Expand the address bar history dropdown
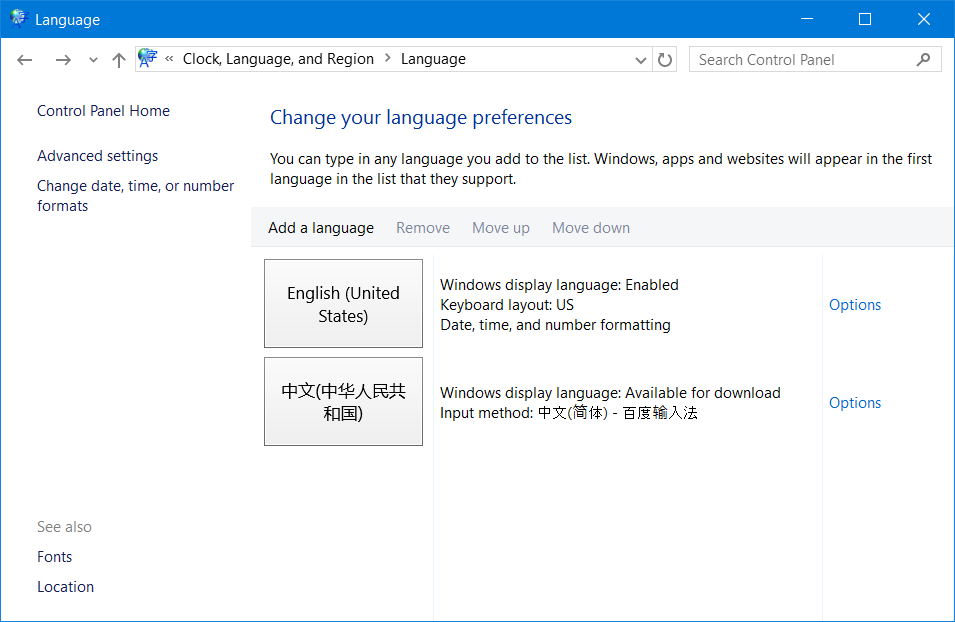955x622 pixels. 641,60
